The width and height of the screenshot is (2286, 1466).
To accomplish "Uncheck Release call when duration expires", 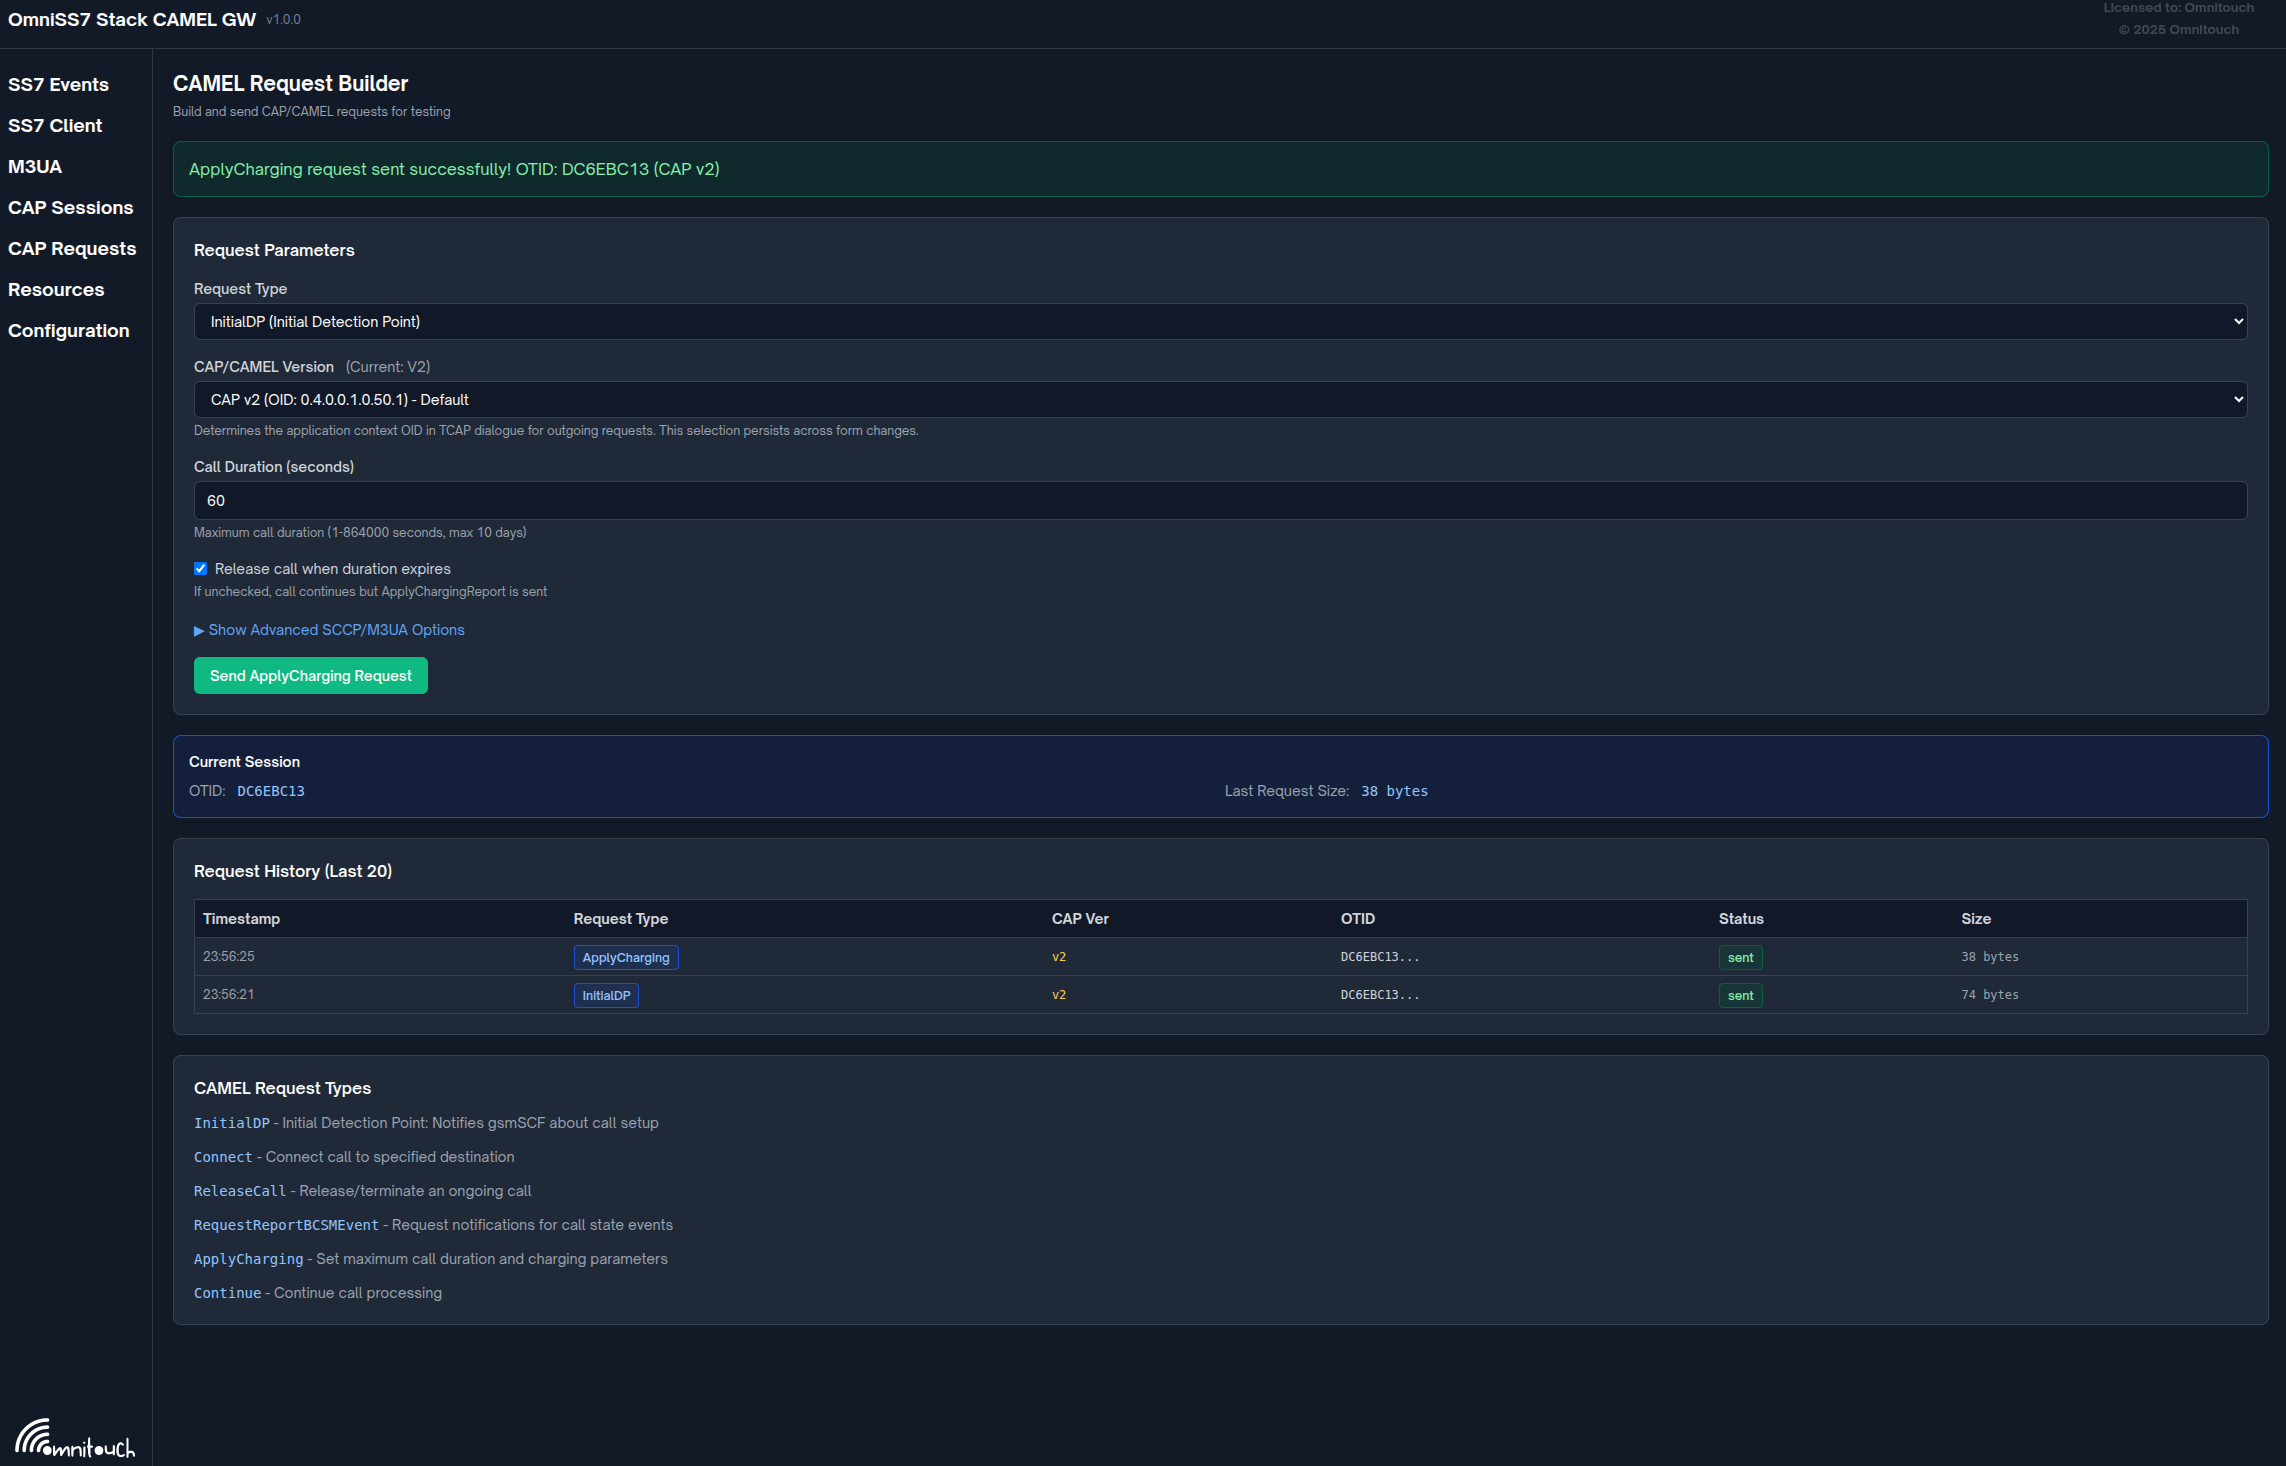I will point(200,568).
